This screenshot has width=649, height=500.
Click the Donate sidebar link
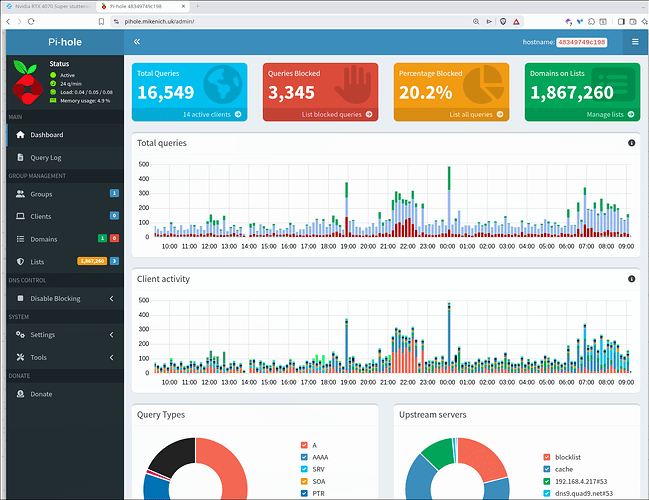click(x=65, y=394)
